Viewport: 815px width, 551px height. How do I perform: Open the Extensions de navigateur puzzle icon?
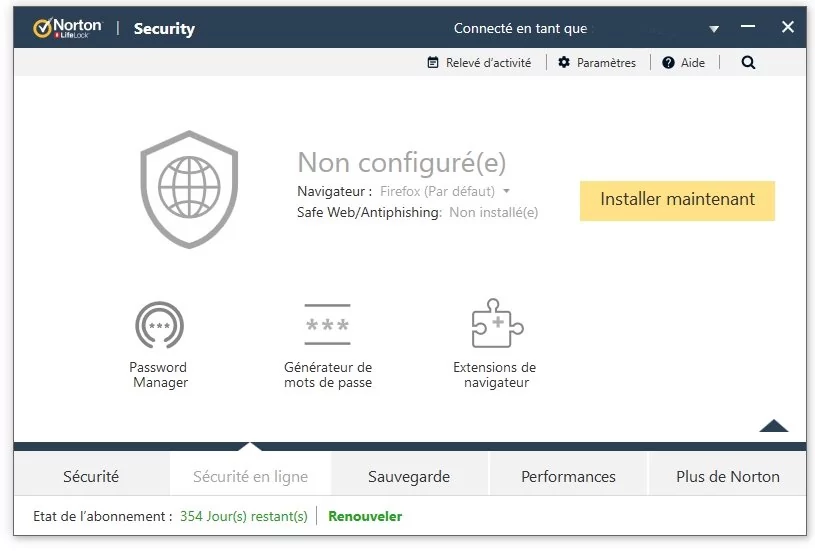point(497,323)
